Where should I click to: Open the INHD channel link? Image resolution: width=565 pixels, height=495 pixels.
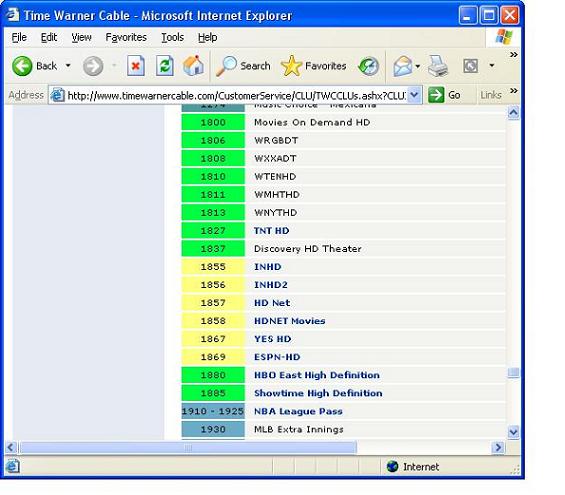(267, 267)
